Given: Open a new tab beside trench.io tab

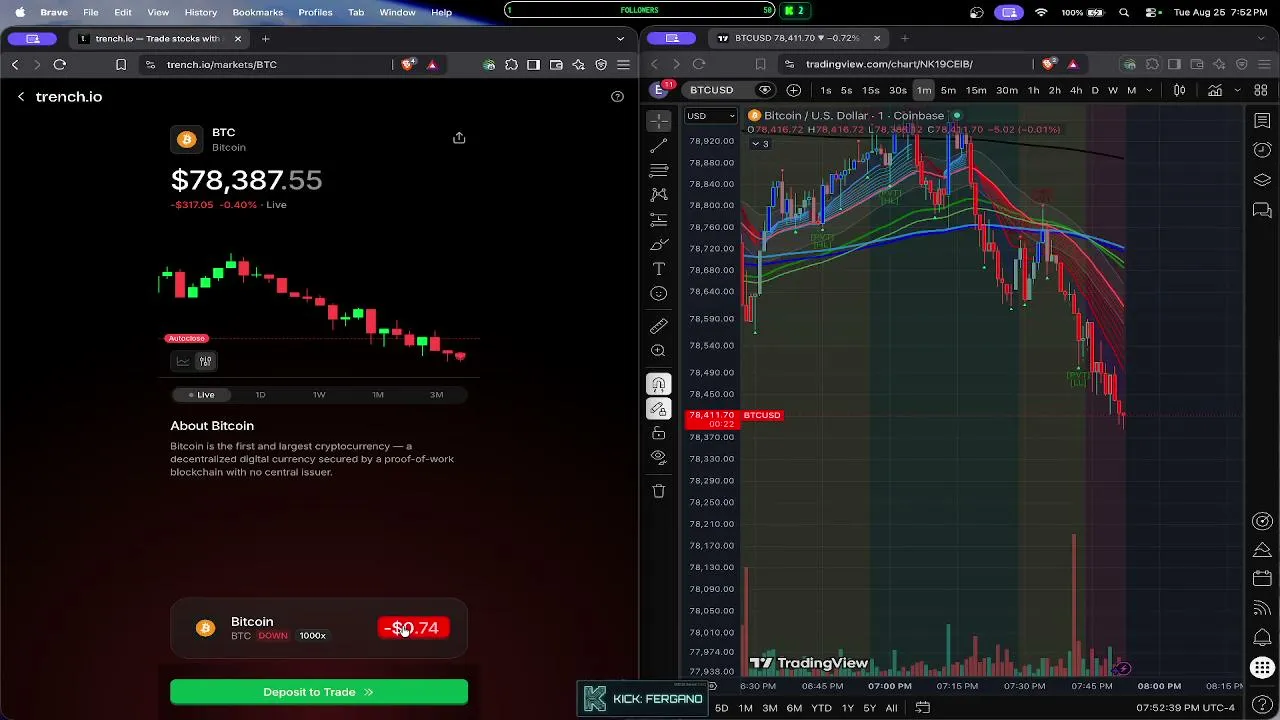Looking at the screenshot, I should (x=265, y=38).
